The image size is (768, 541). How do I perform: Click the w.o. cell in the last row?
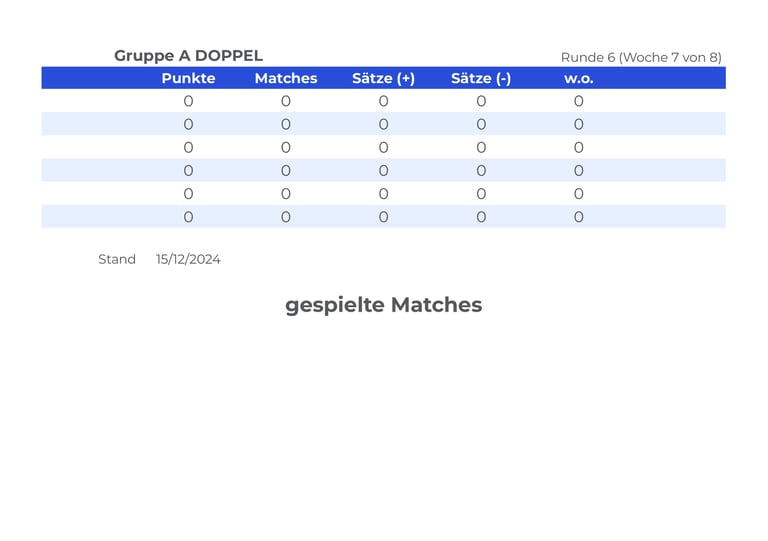click(578, 216)
